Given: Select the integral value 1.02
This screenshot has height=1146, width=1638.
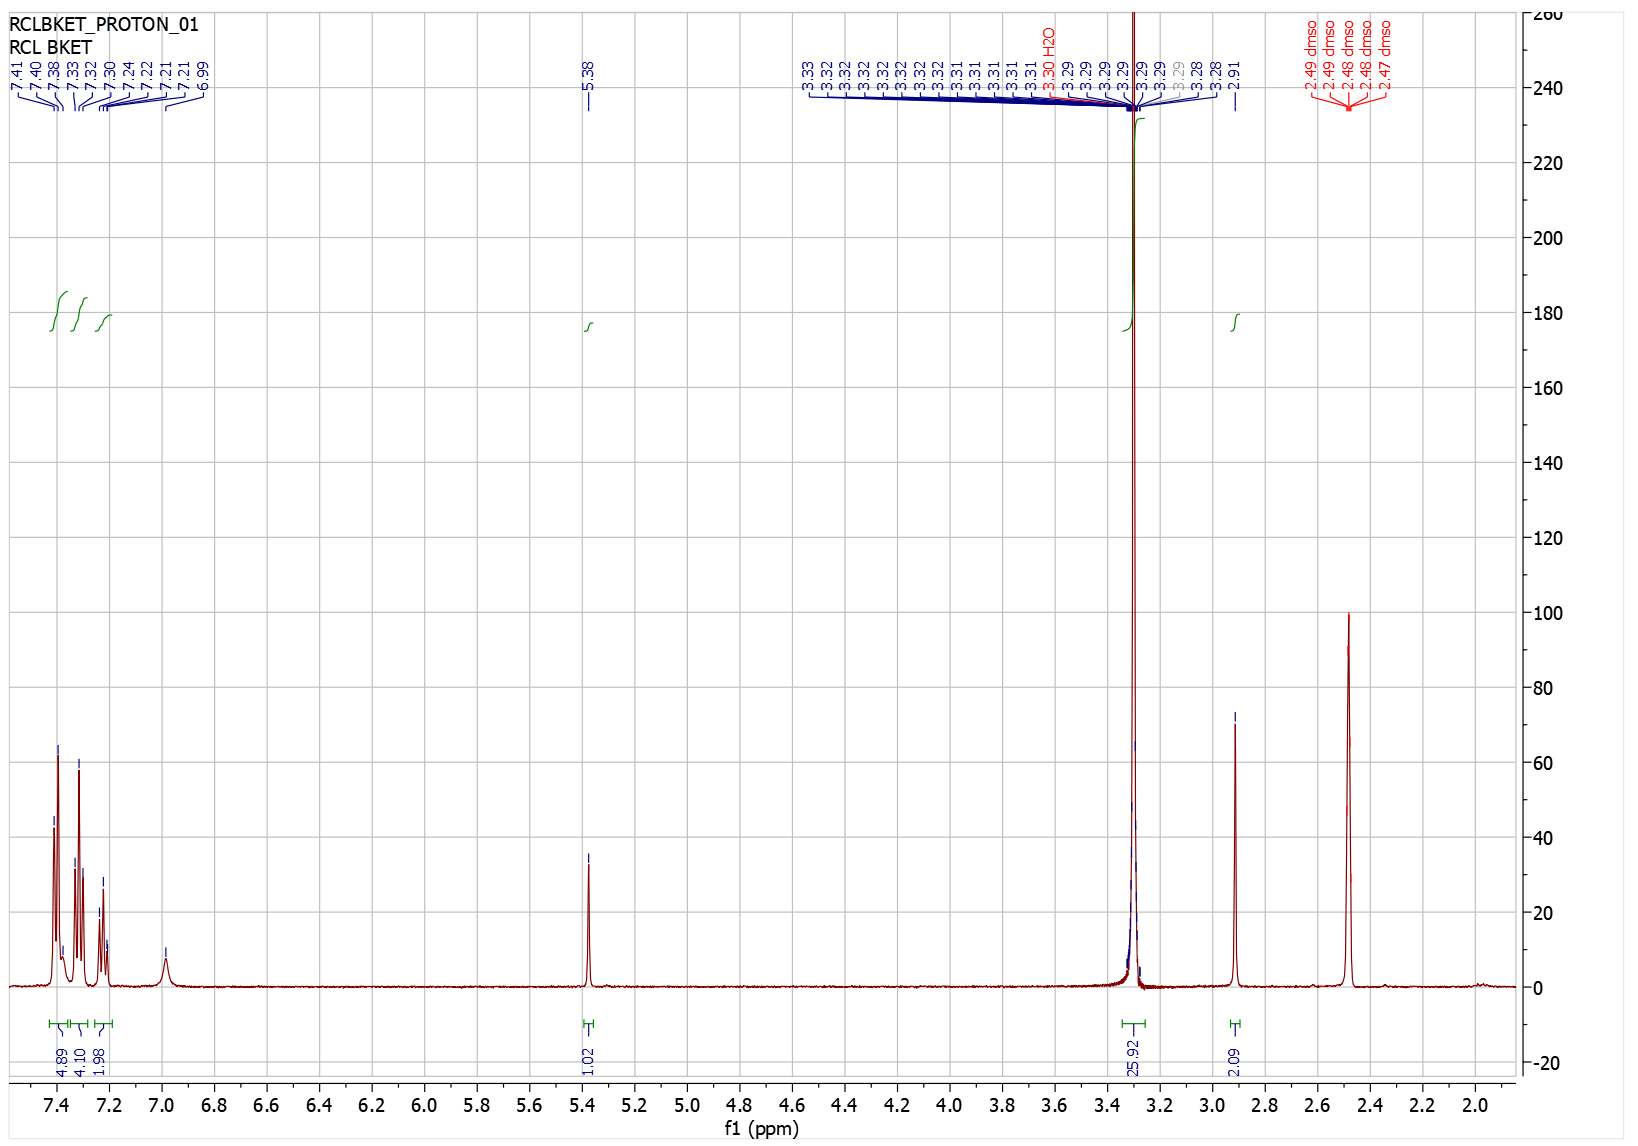Looking at the screenshot, I should pos(588,1060).
